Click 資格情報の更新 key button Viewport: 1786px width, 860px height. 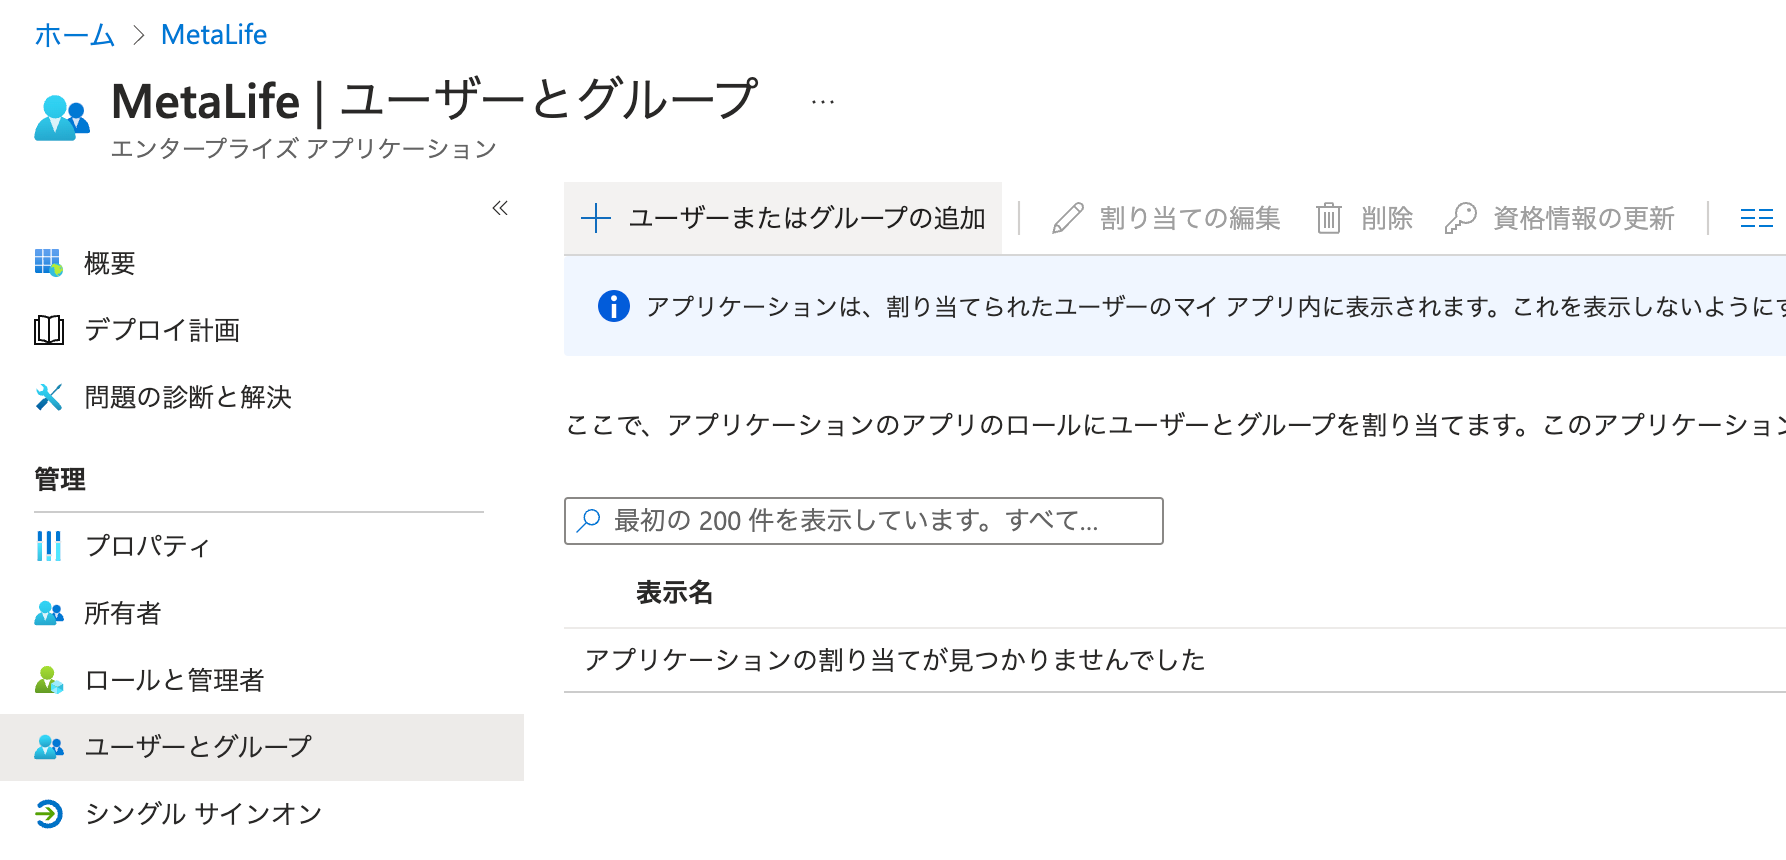[x=1560, y=218]
